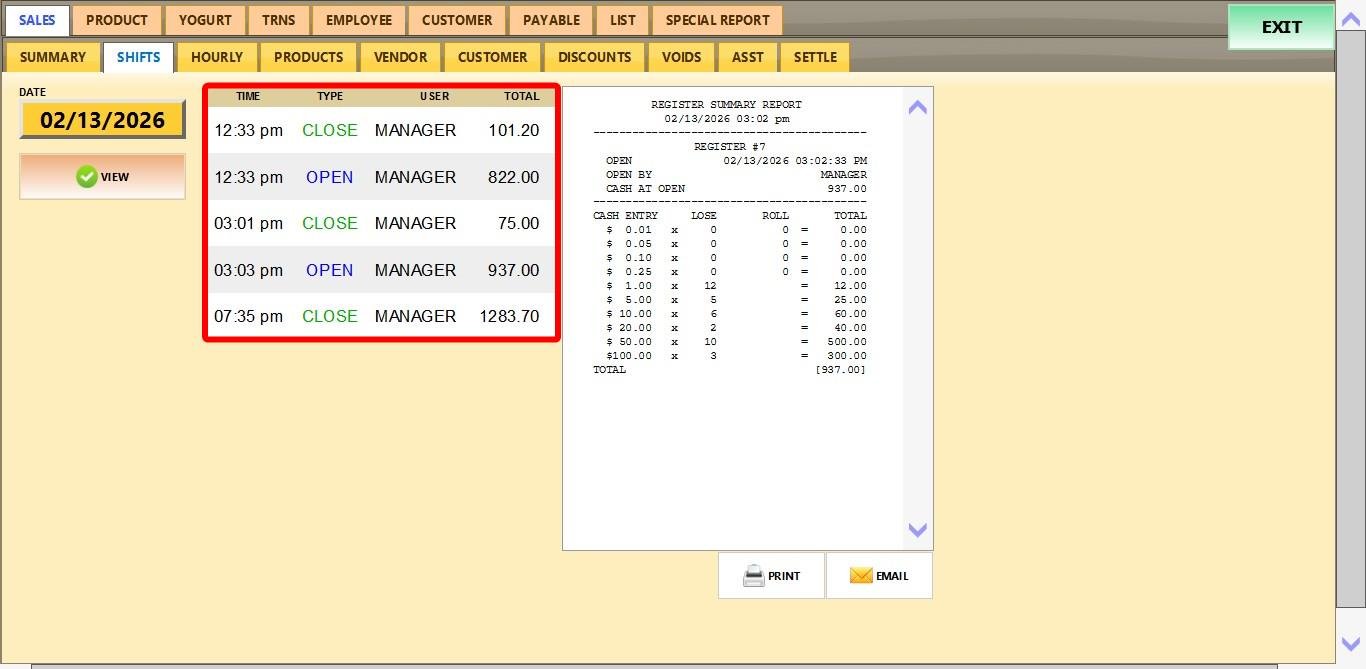Select the 03:03 pm Open shift row
Viewport: 1366px width, 669px height.
380,270
